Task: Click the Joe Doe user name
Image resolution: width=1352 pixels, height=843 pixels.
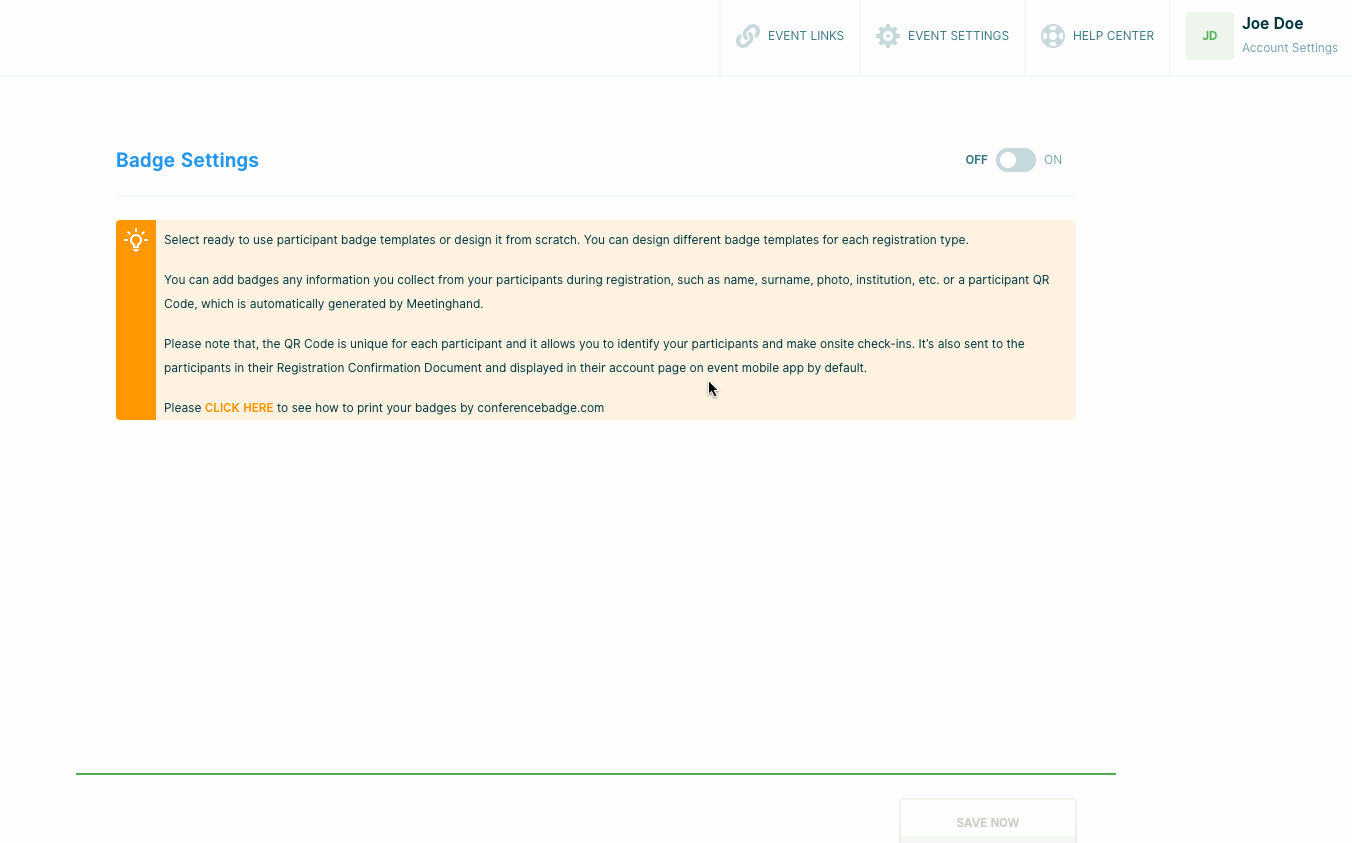Action: pos(1272,24)
